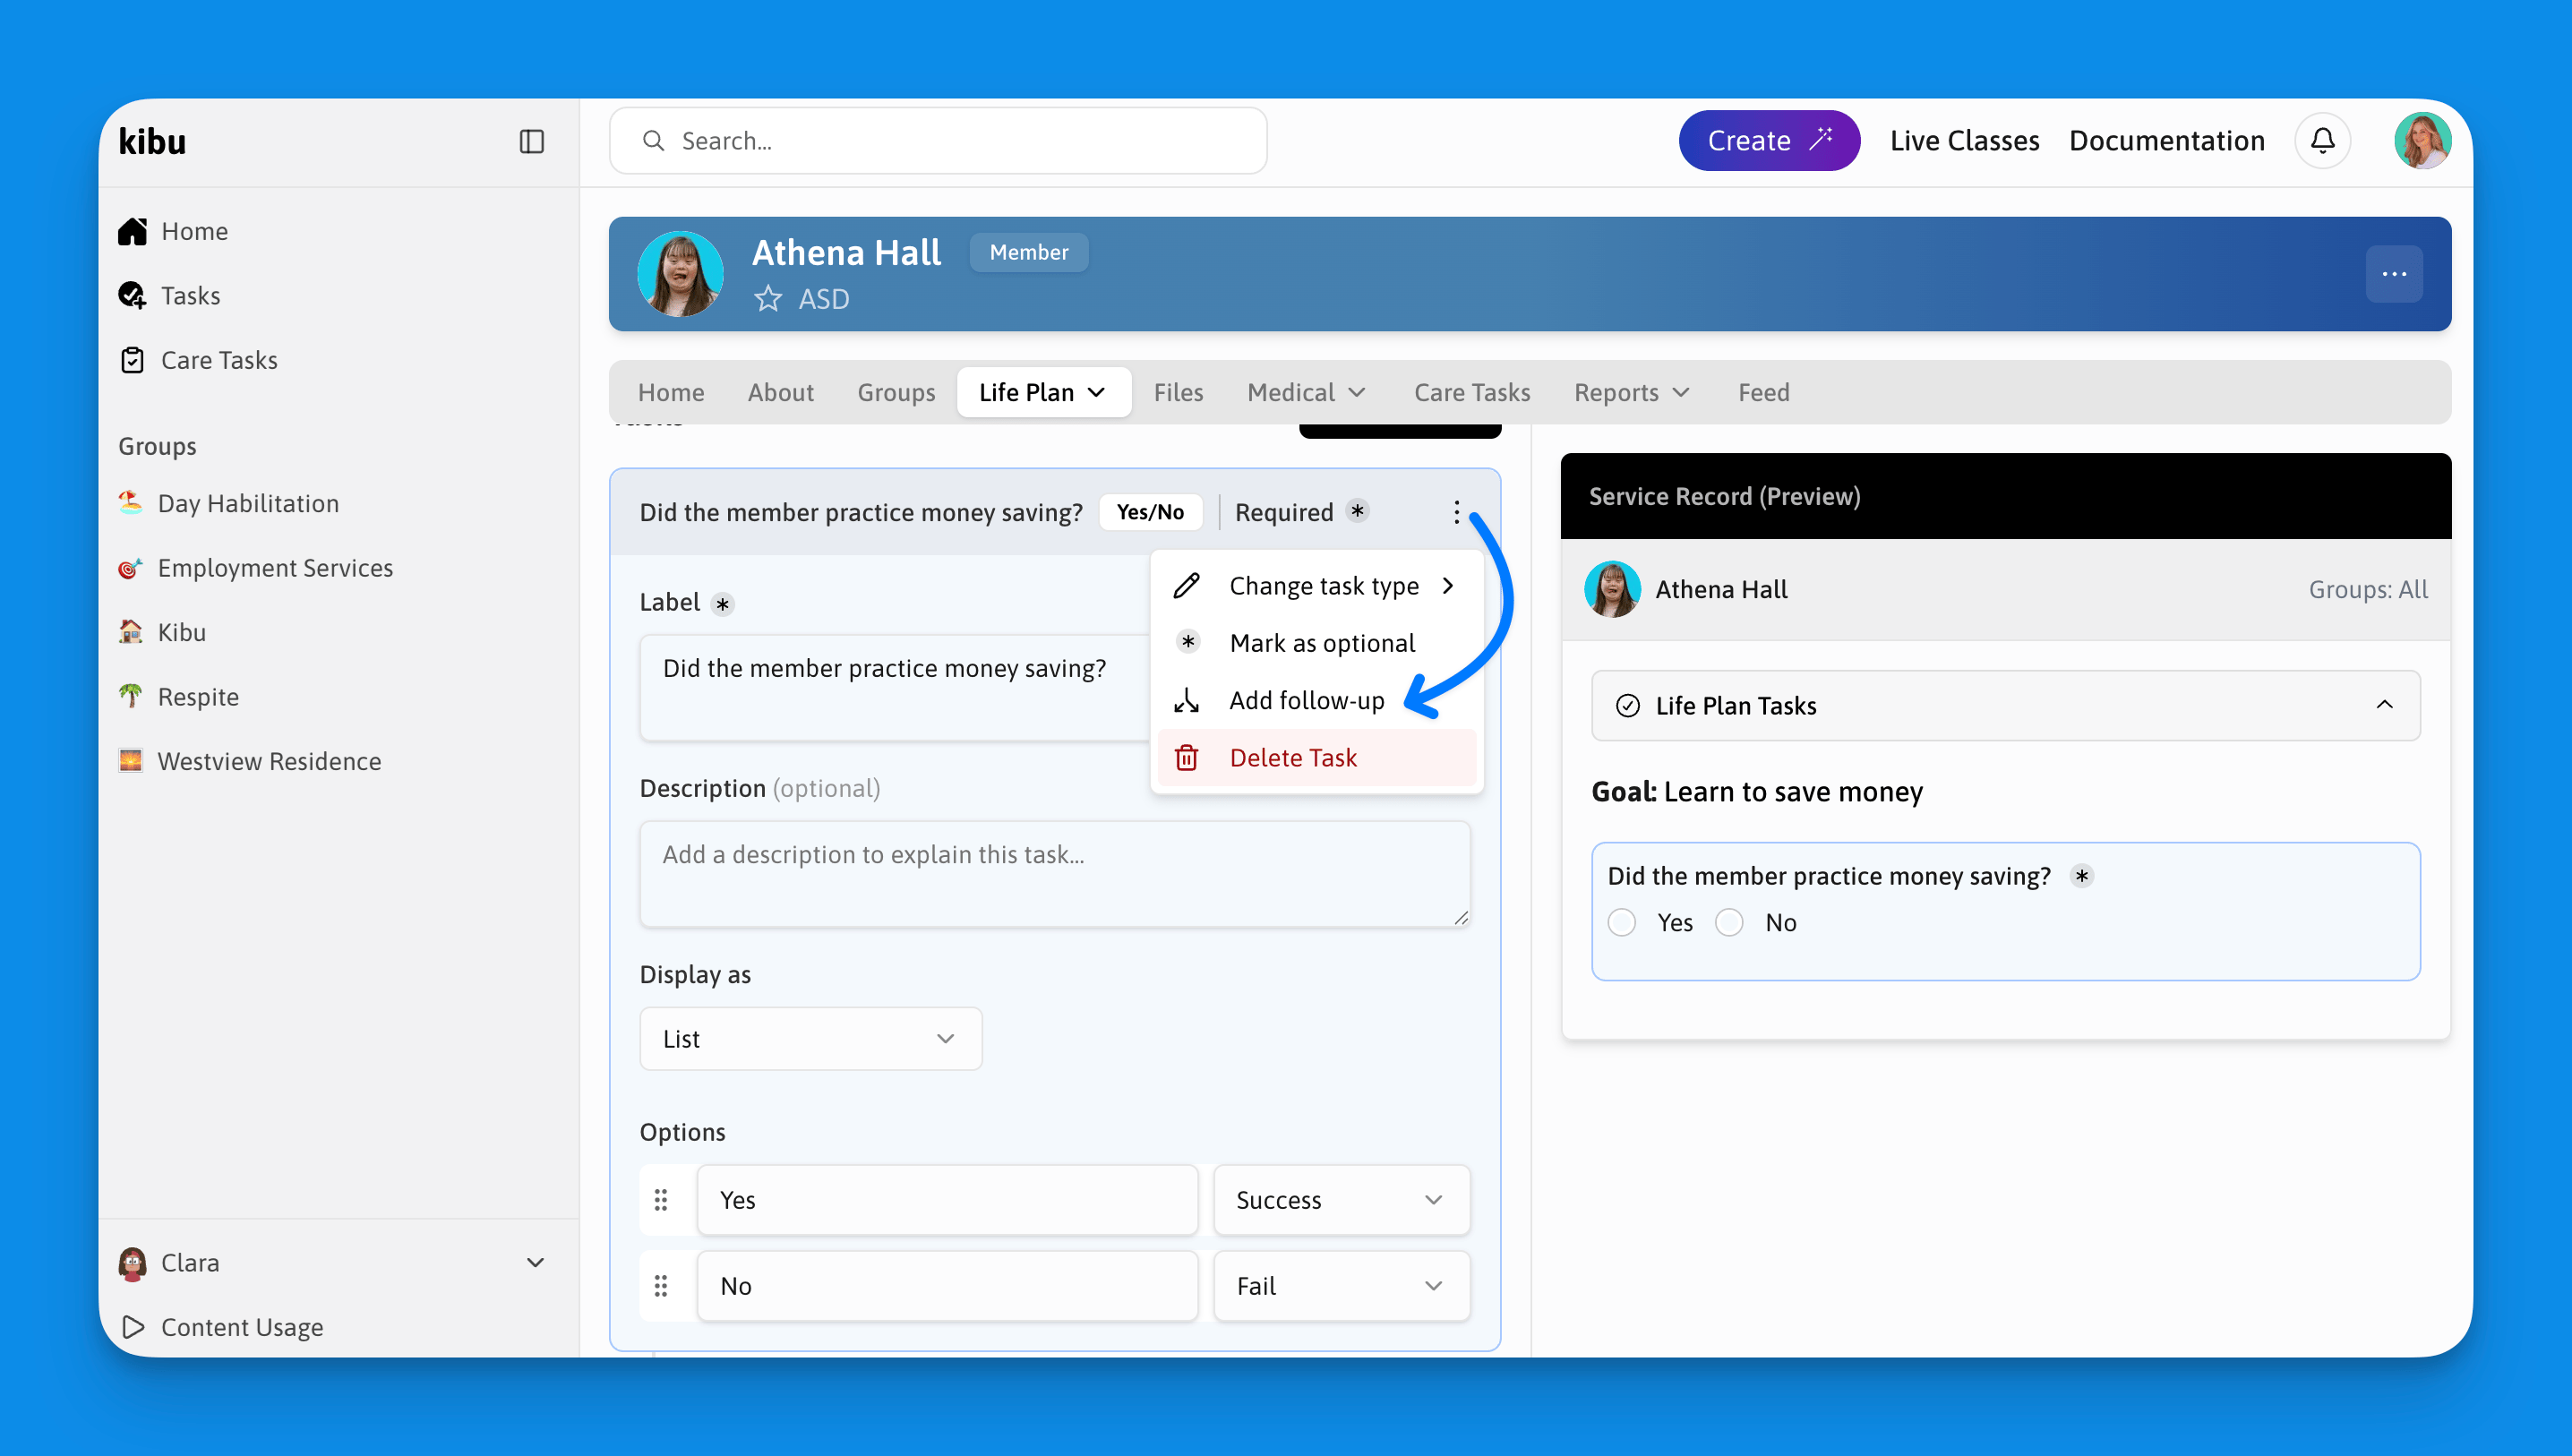Click the Required asterisk badge in the task header
The width and height of the screenshot is (2572, 1456).
point(1357,512)
